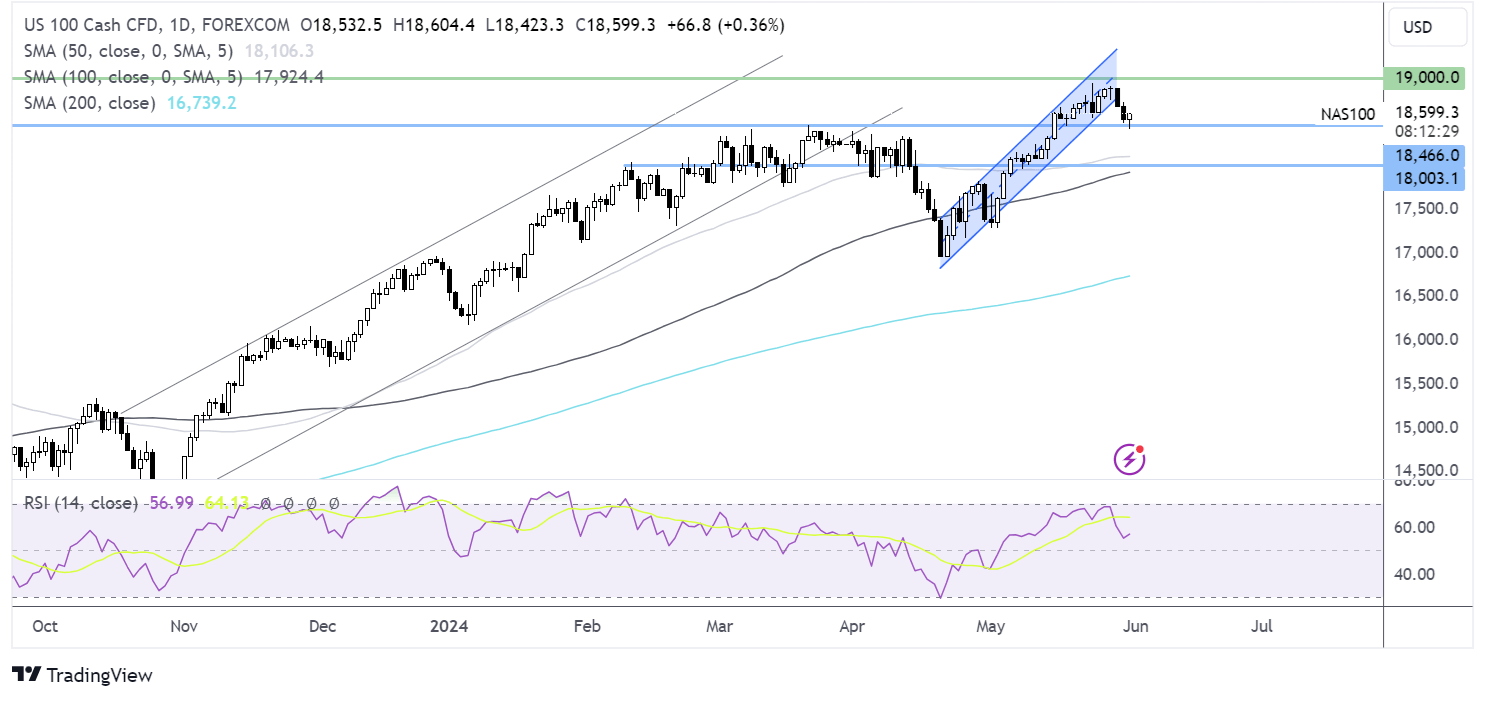This screenshot has height=701, width=1488.
Task: Select the RSI (14, close) indicator legend
Action: click(81, 503)
